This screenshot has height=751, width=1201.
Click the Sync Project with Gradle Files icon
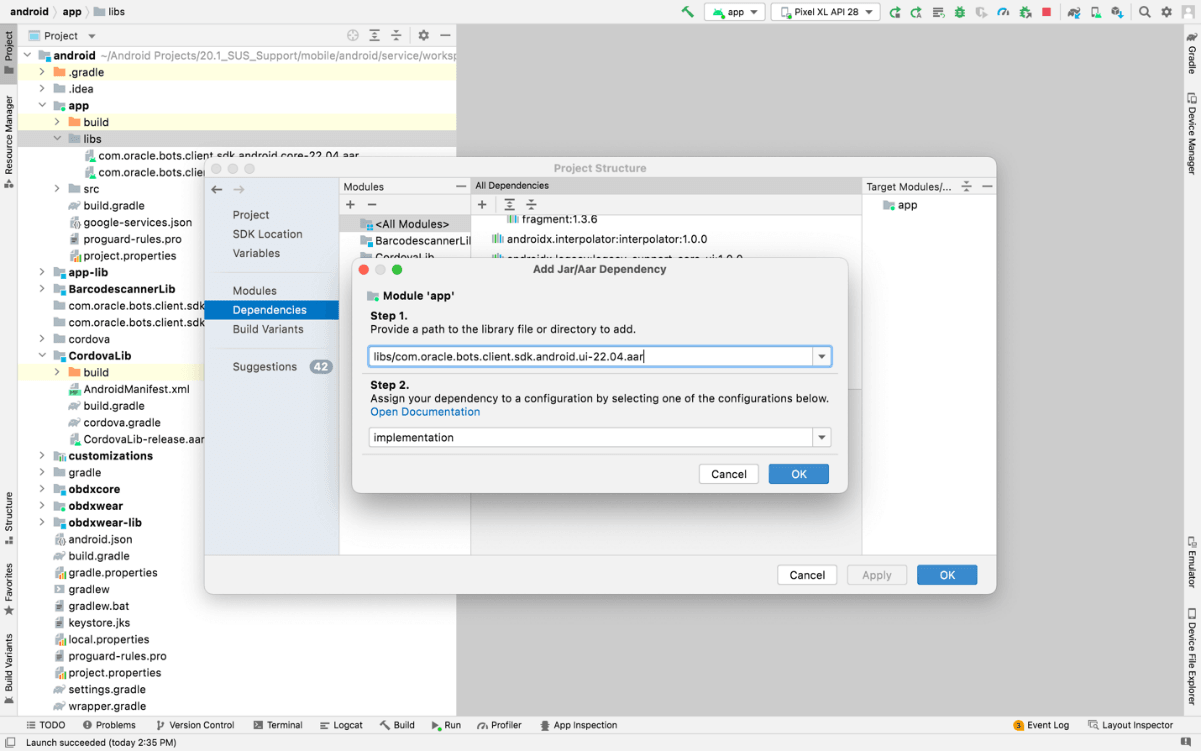(1074, 12)
